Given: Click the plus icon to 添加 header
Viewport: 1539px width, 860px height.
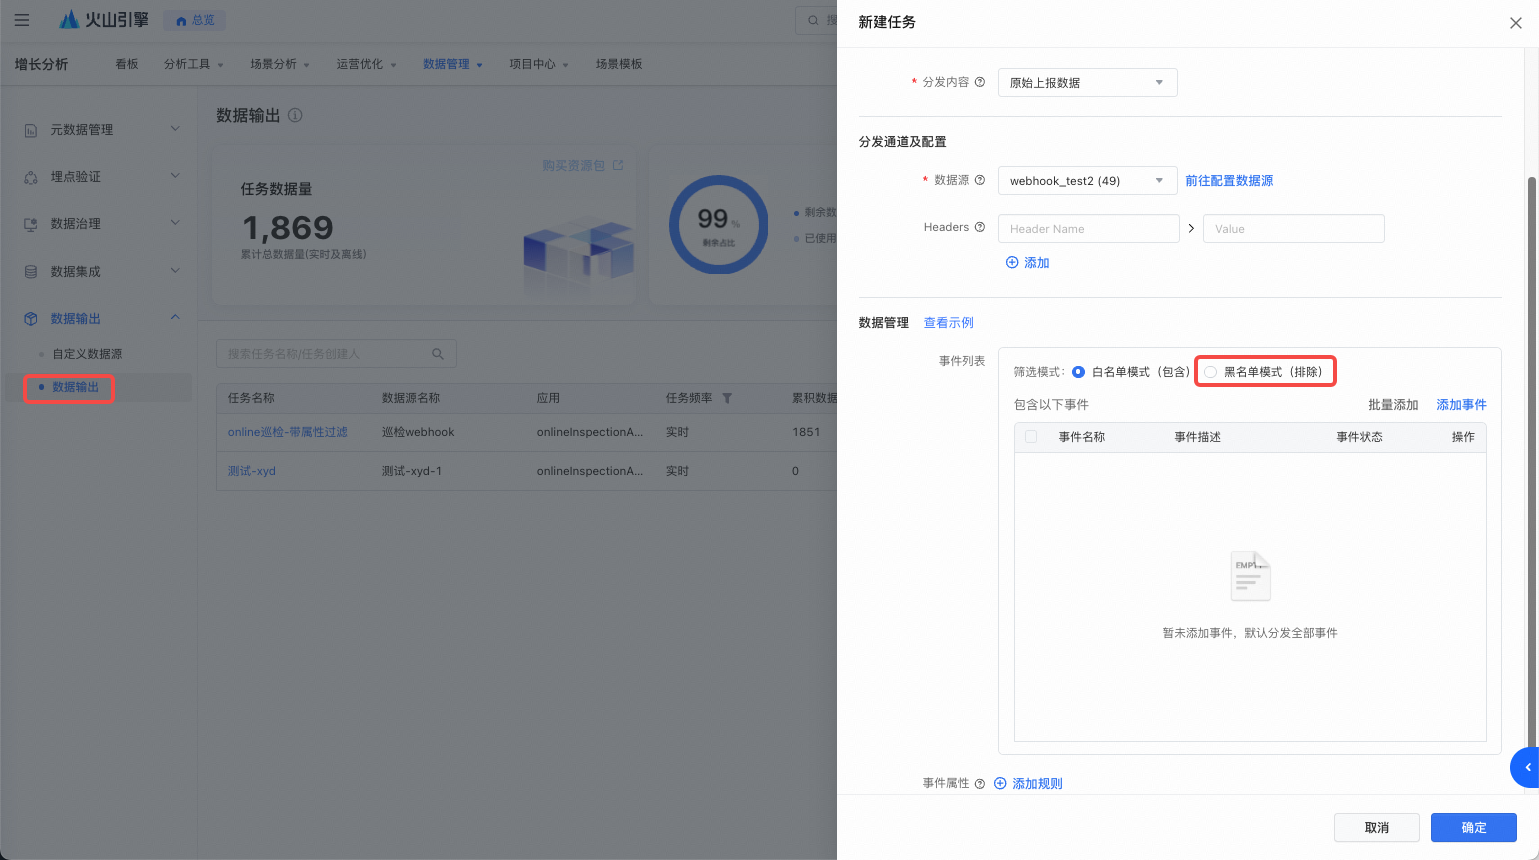Looking at the screenshot, I should [1012, 262].
